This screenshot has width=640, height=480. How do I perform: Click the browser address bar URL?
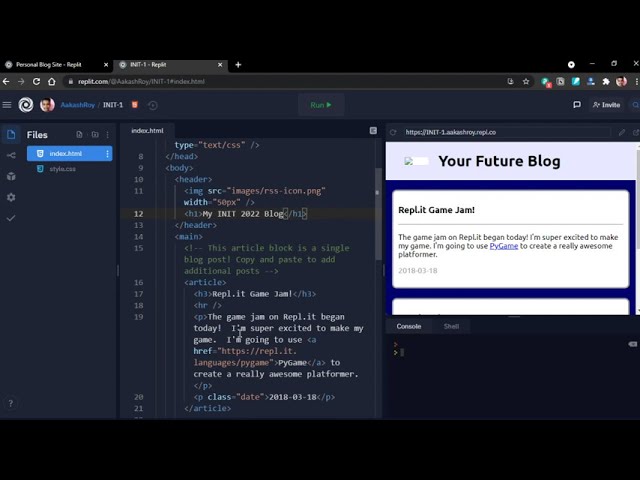coord(141,82)
